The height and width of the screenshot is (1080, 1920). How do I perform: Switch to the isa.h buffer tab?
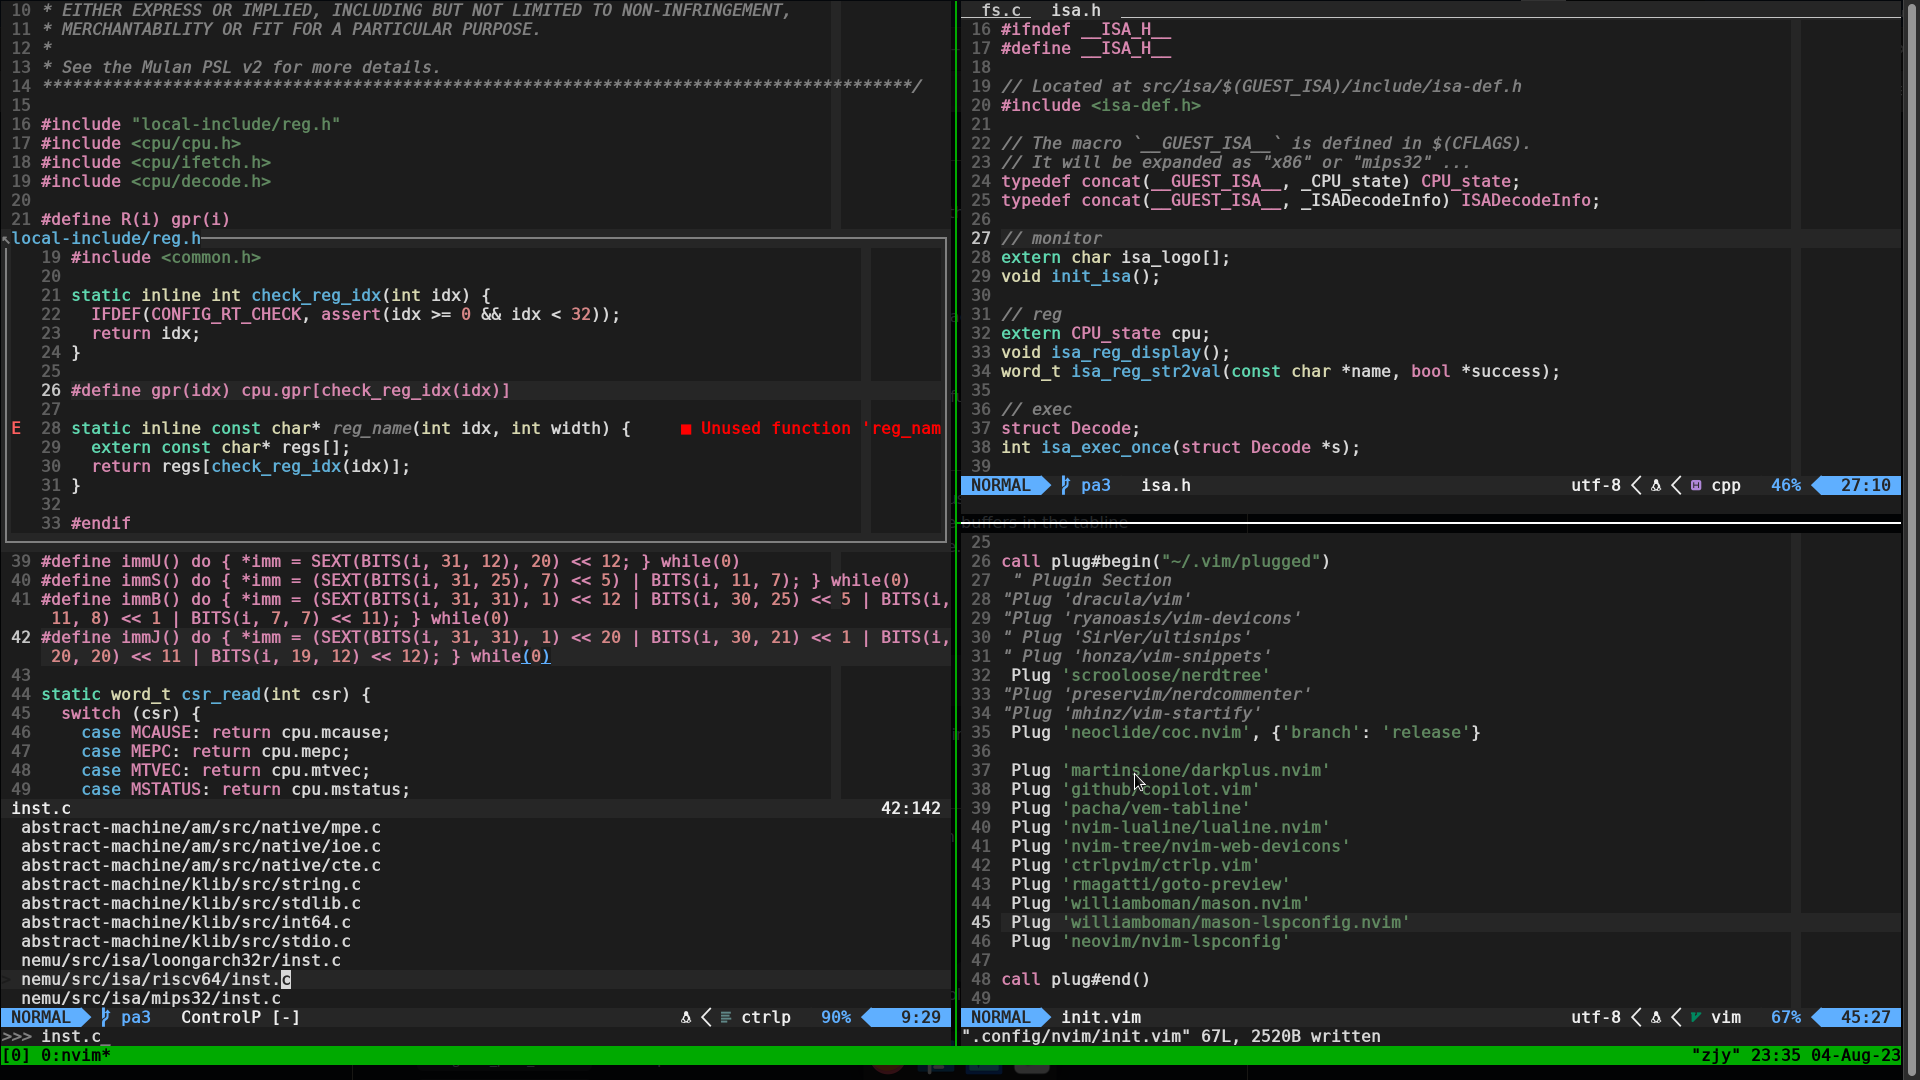(x=1076, y=10)
